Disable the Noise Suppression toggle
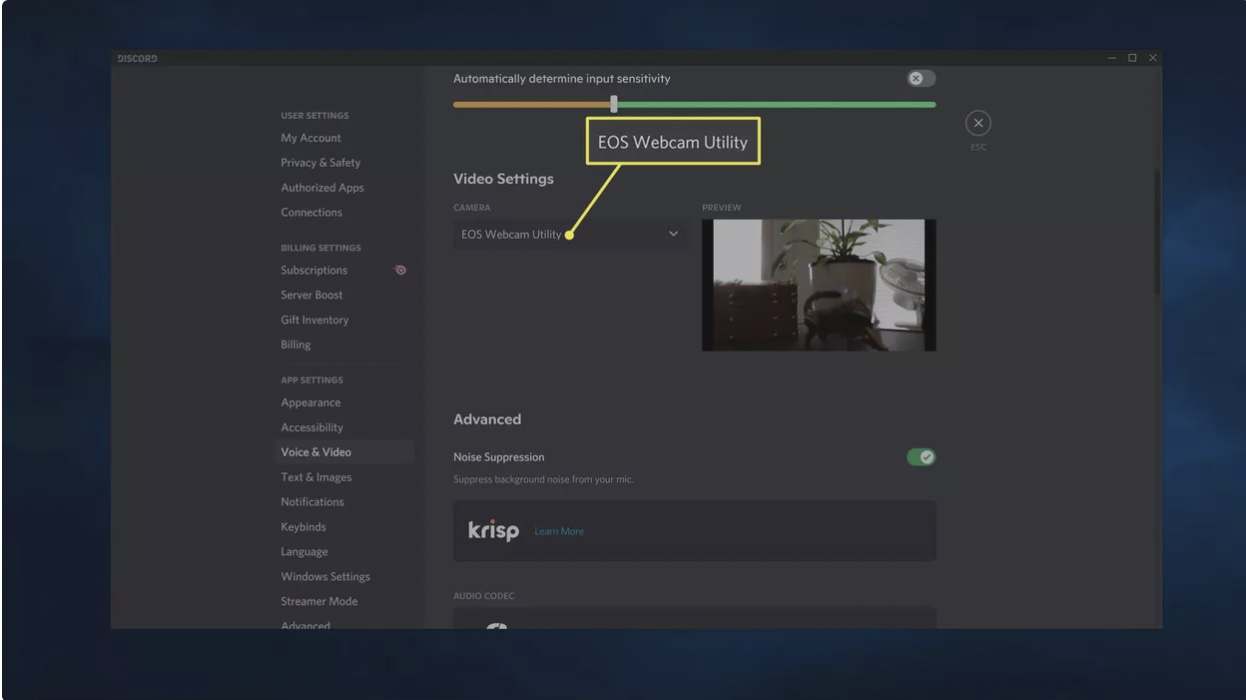1246x700 pixels. [x=921, y=457]
